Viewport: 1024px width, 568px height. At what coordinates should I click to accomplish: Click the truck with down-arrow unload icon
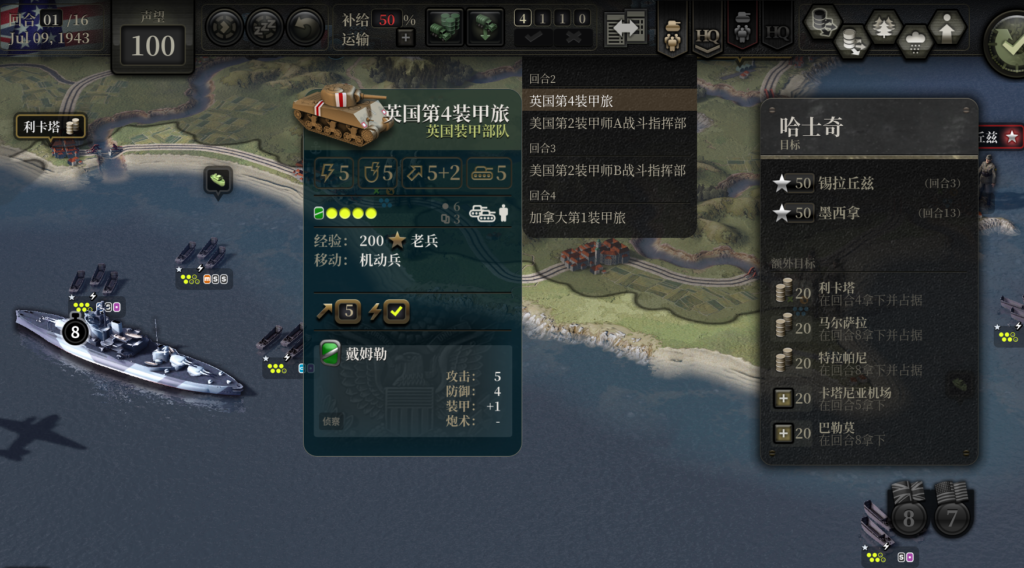click(x=485, y=27)
